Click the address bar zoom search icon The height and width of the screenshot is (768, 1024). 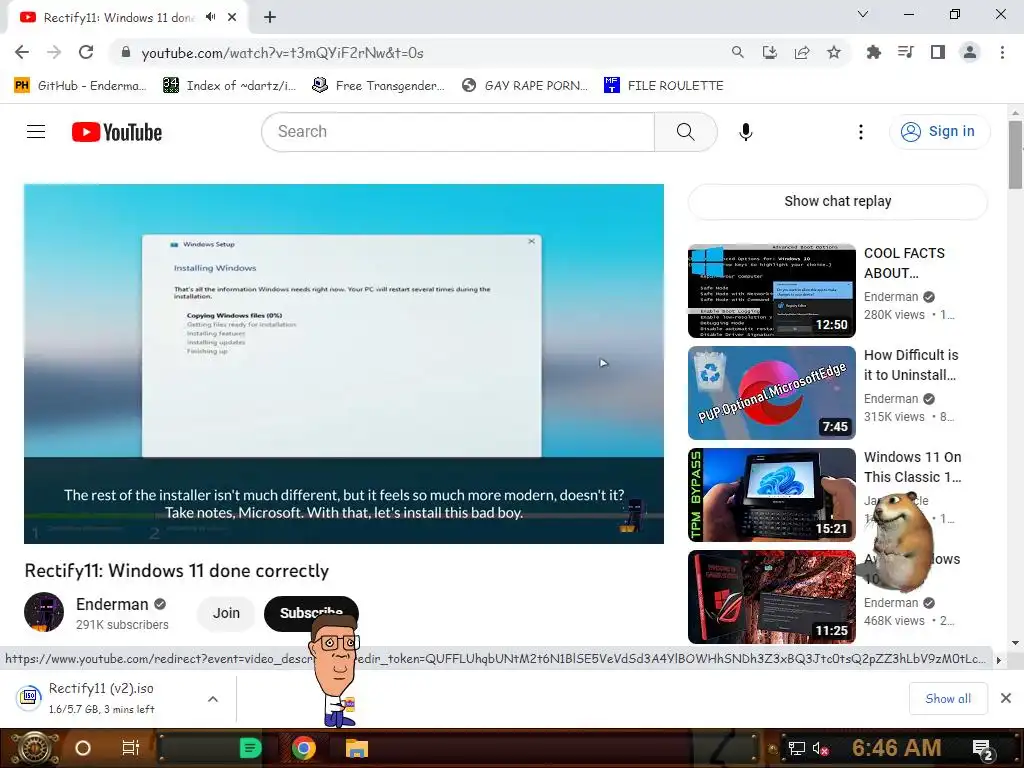[737, 52]
